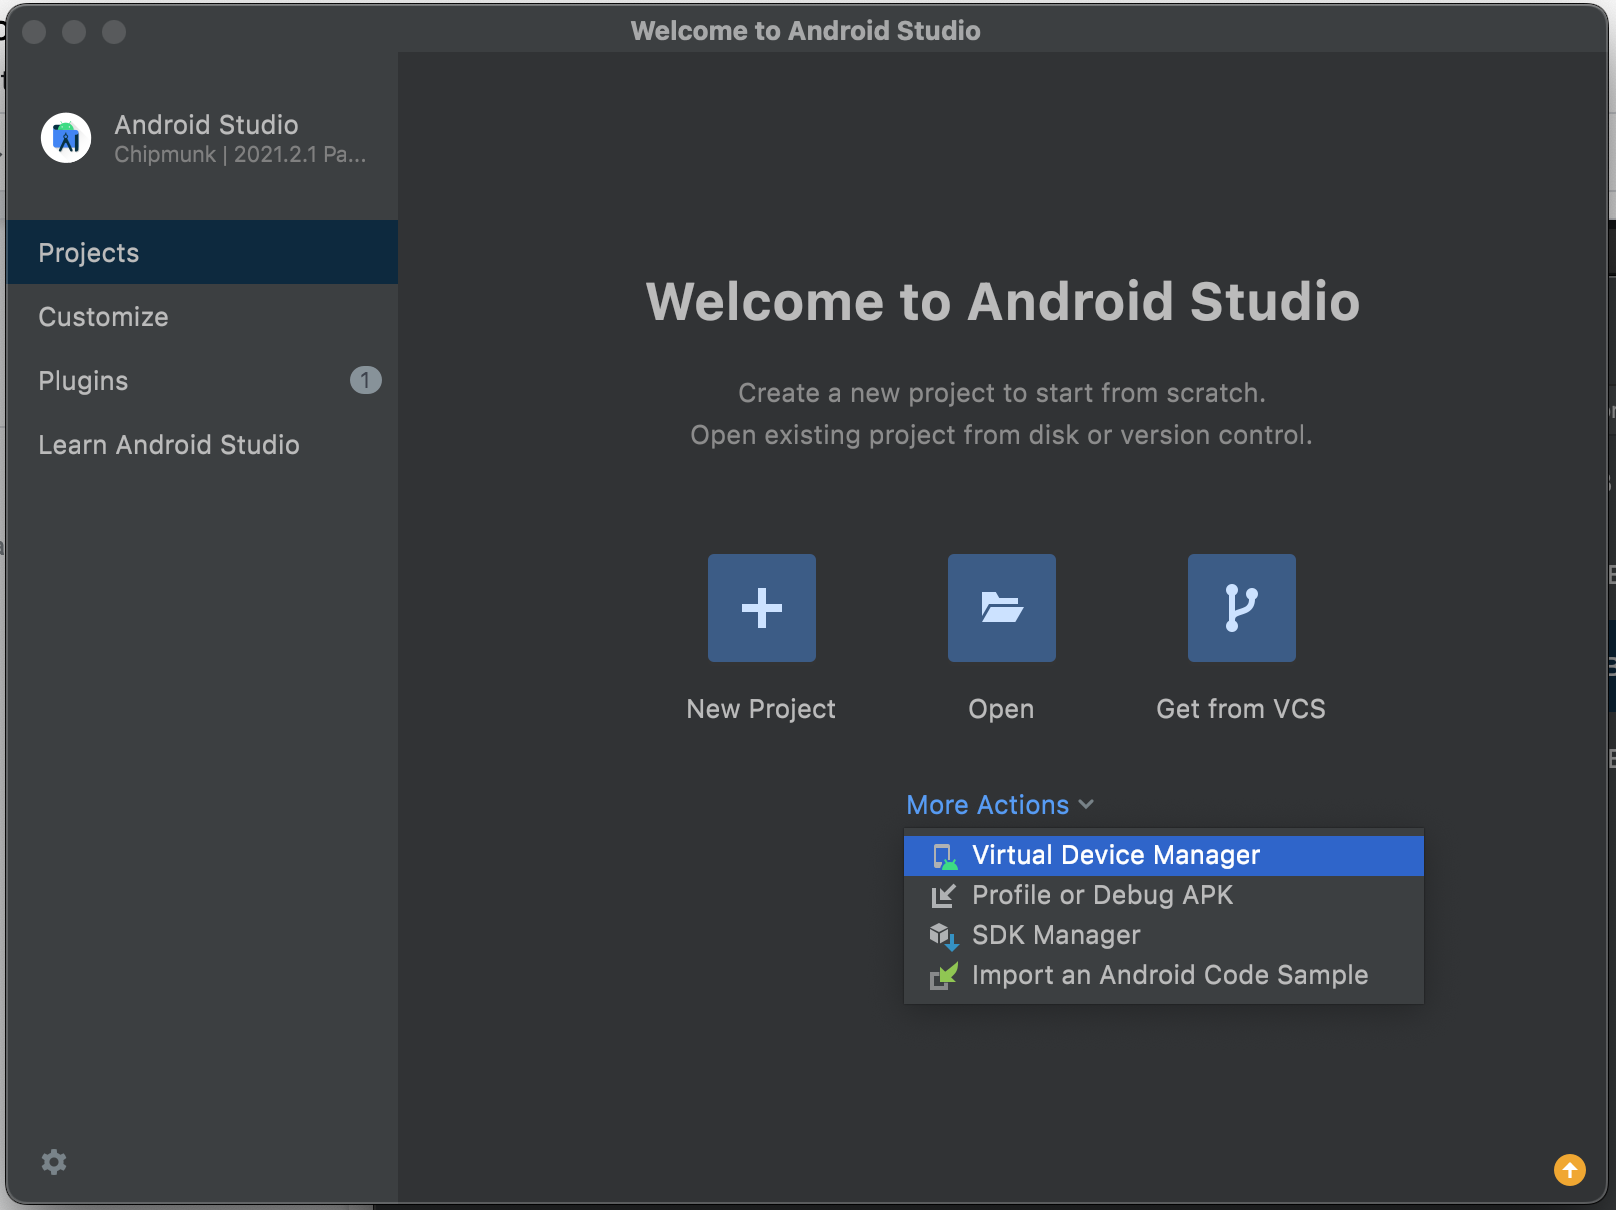Open the Customize tab
This screenshot has height=1210, width=1616.
[202, 316]
